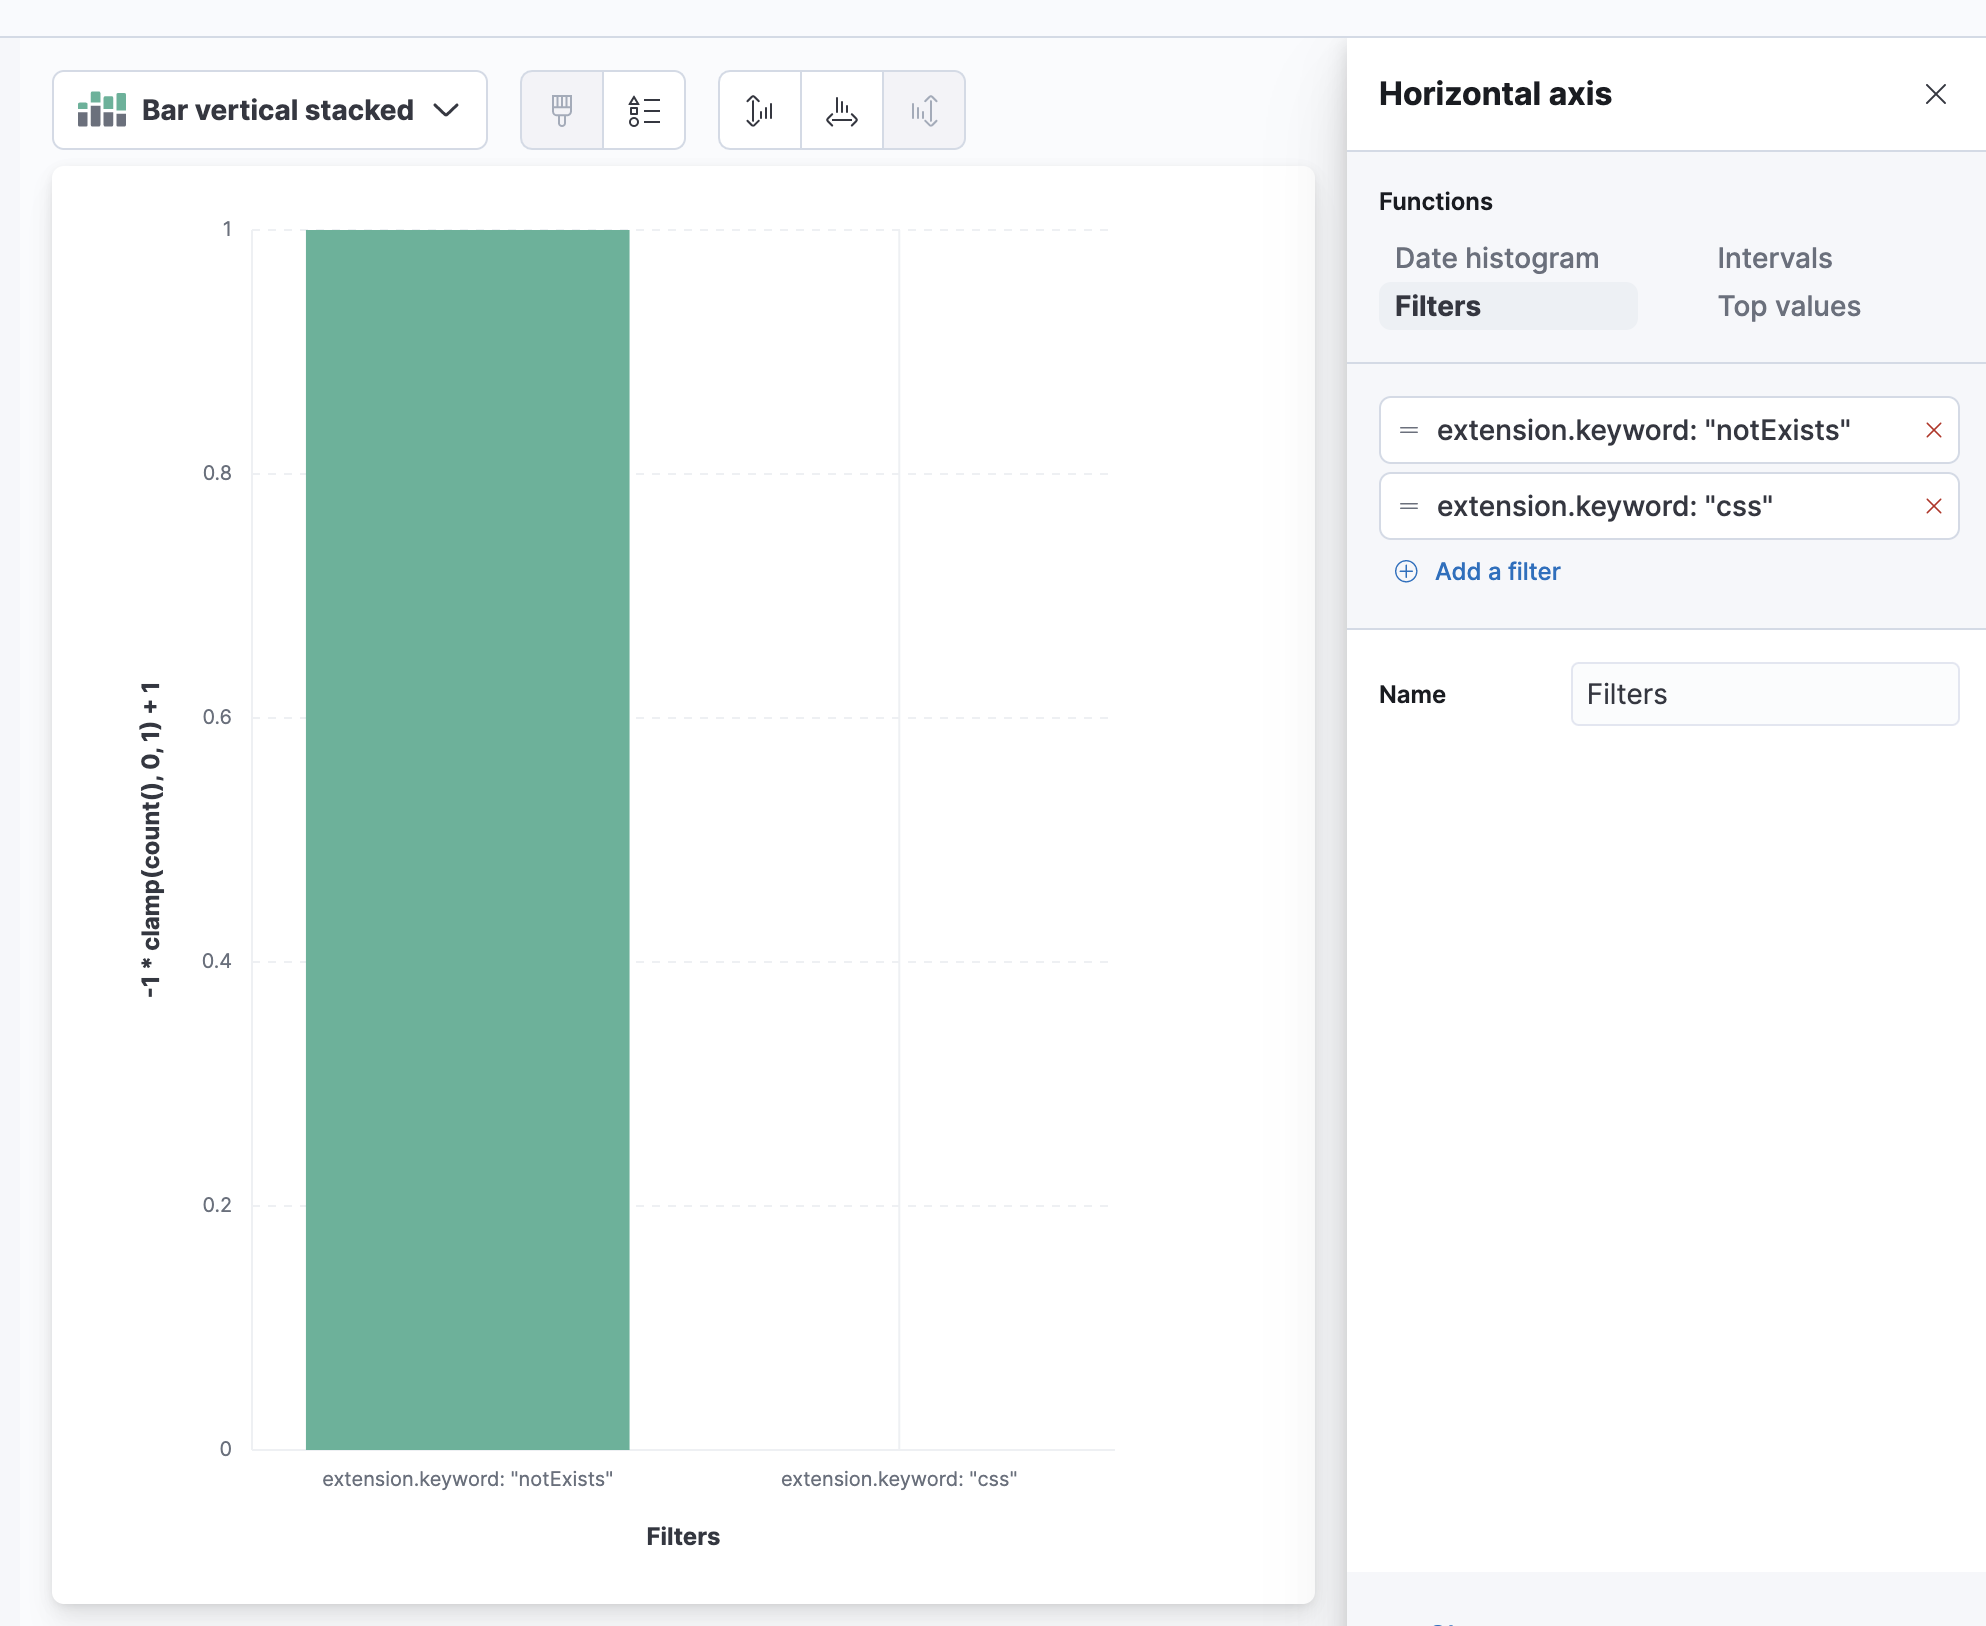Select the Top values function
Viewport: 1986px width, 1626px height.
tap(1788, 306)
